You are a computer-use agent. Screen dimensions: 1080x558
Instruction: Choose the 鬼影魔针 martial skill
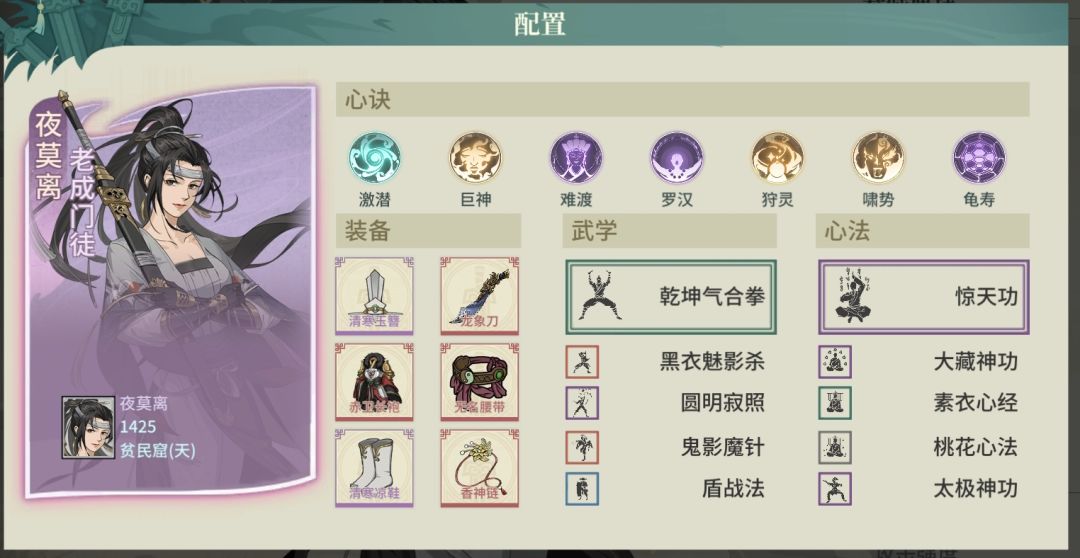[x=665, y=447]
